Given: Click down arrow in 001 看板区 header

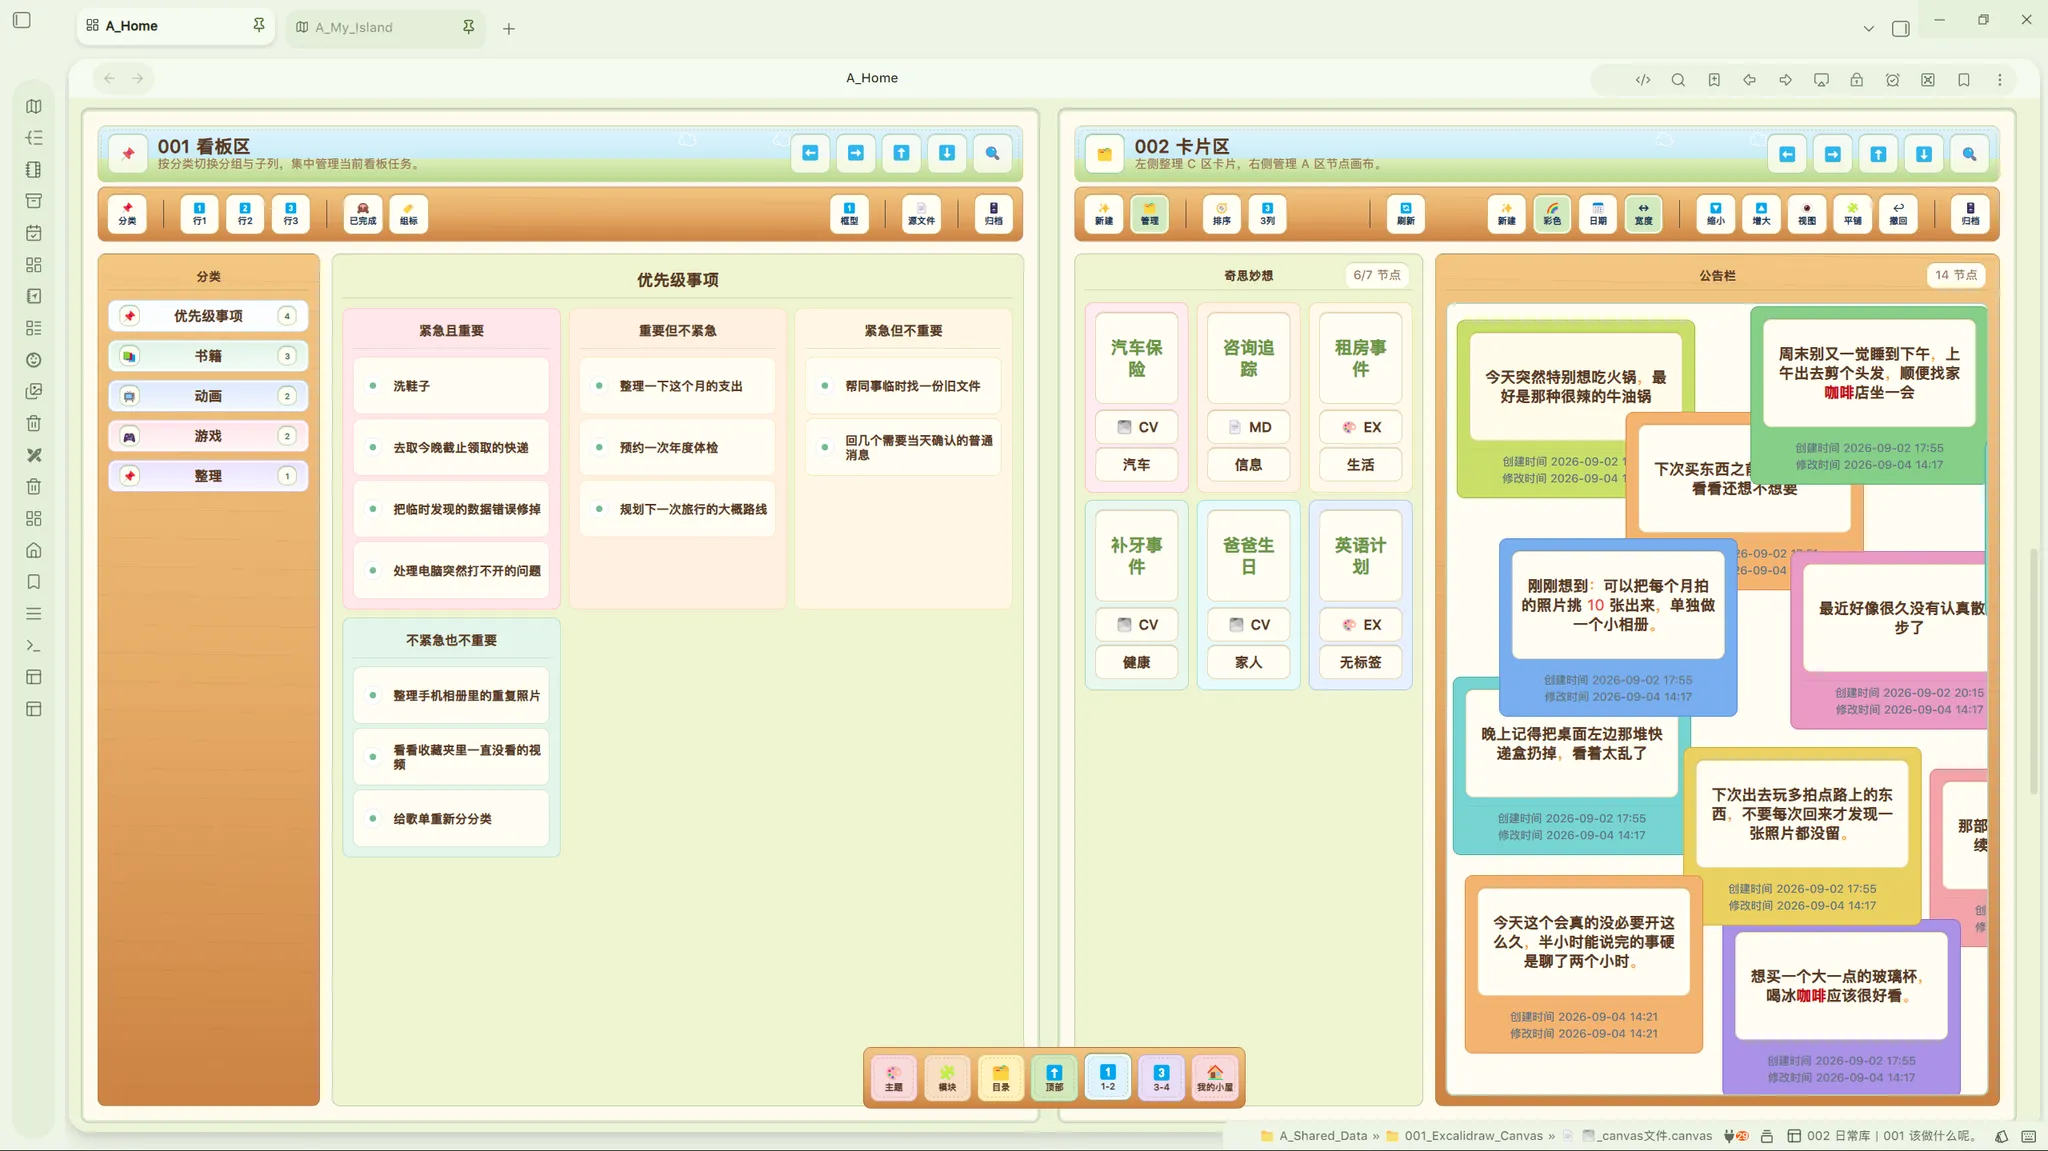Looking at the screenshot, I should [947, 153].
